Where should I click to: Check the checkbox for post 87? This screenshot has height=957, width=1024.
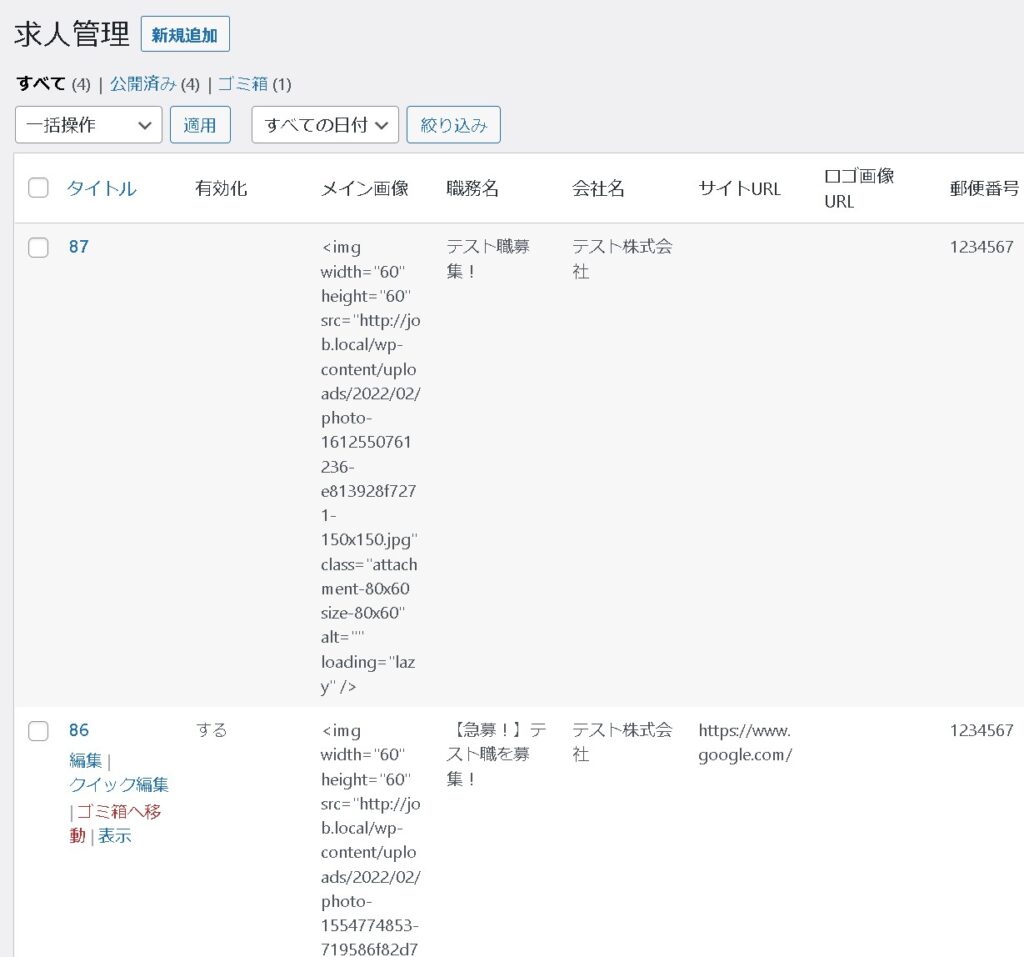pos(38,248)
